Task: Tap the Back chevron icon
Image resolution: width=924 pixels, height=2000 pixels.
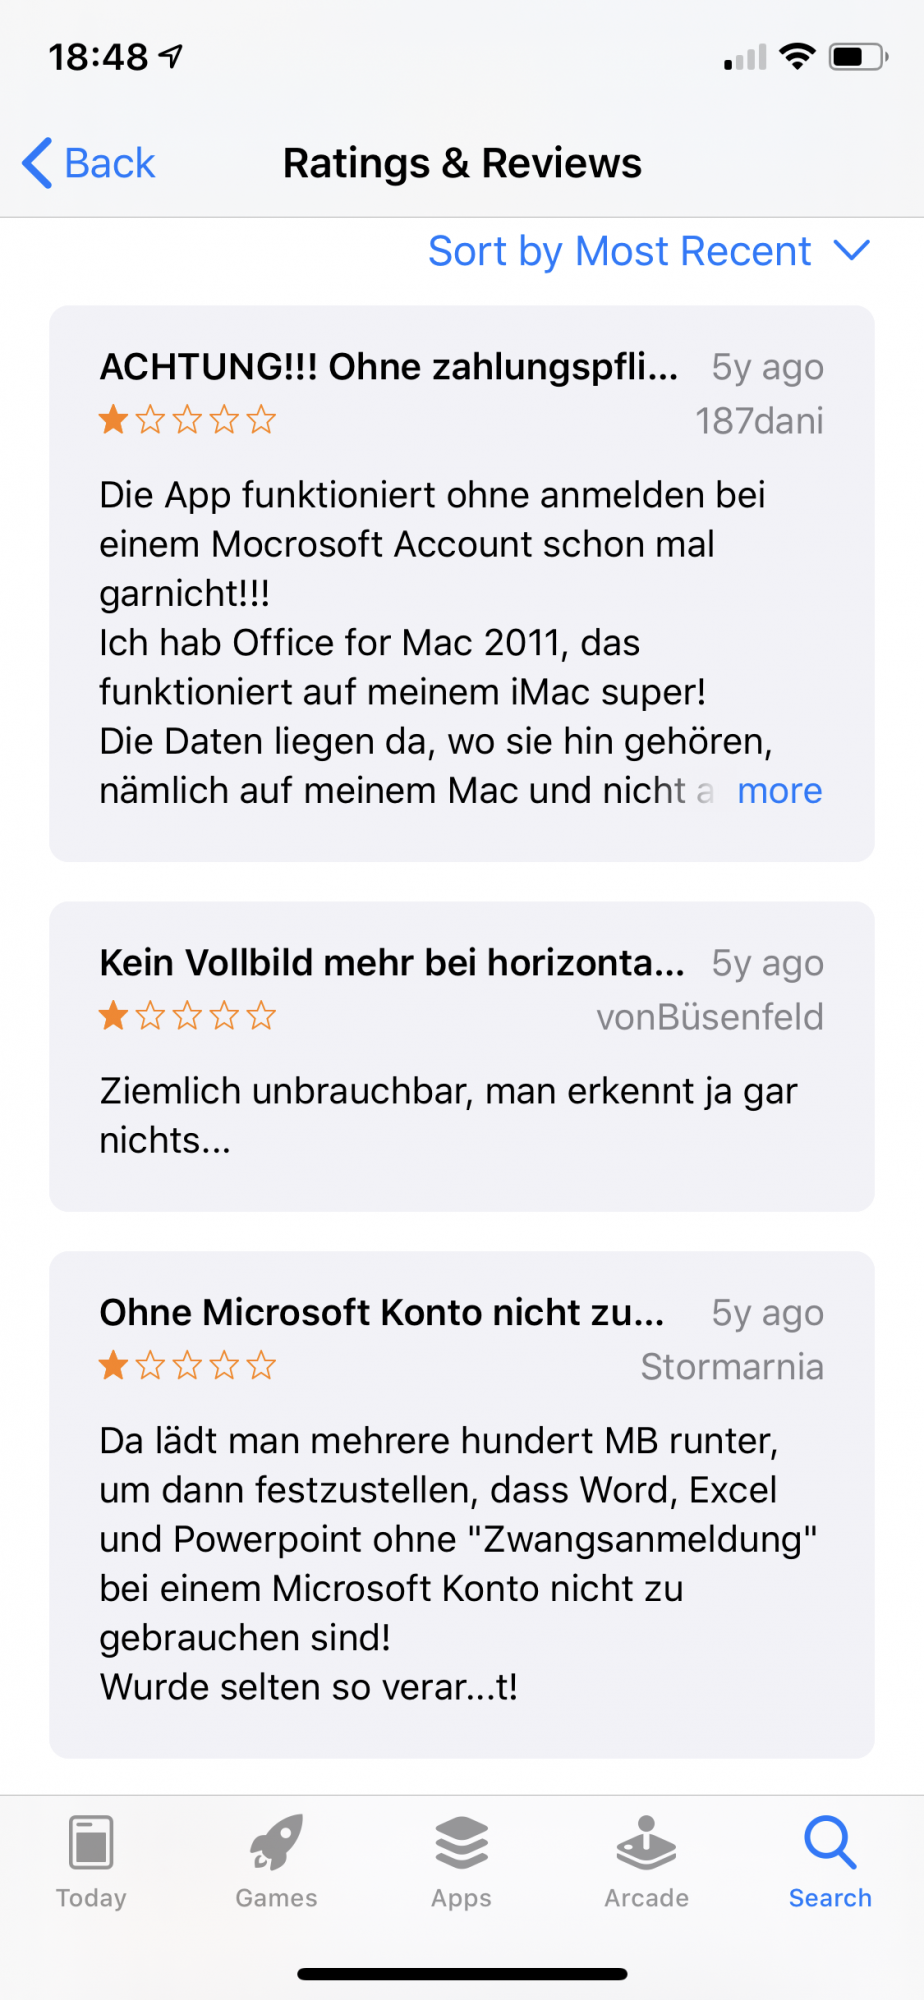Action: 37,163
